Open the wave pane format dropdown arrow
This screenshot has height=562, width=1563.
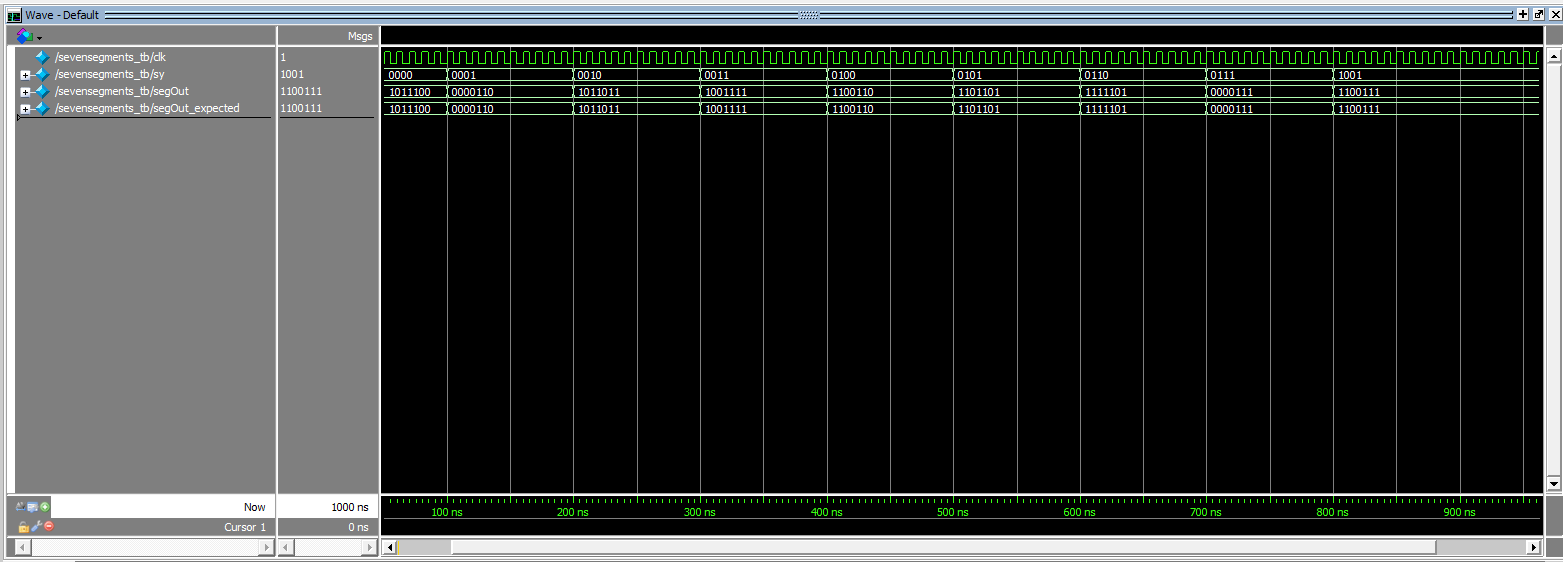(x=40, y=37)
